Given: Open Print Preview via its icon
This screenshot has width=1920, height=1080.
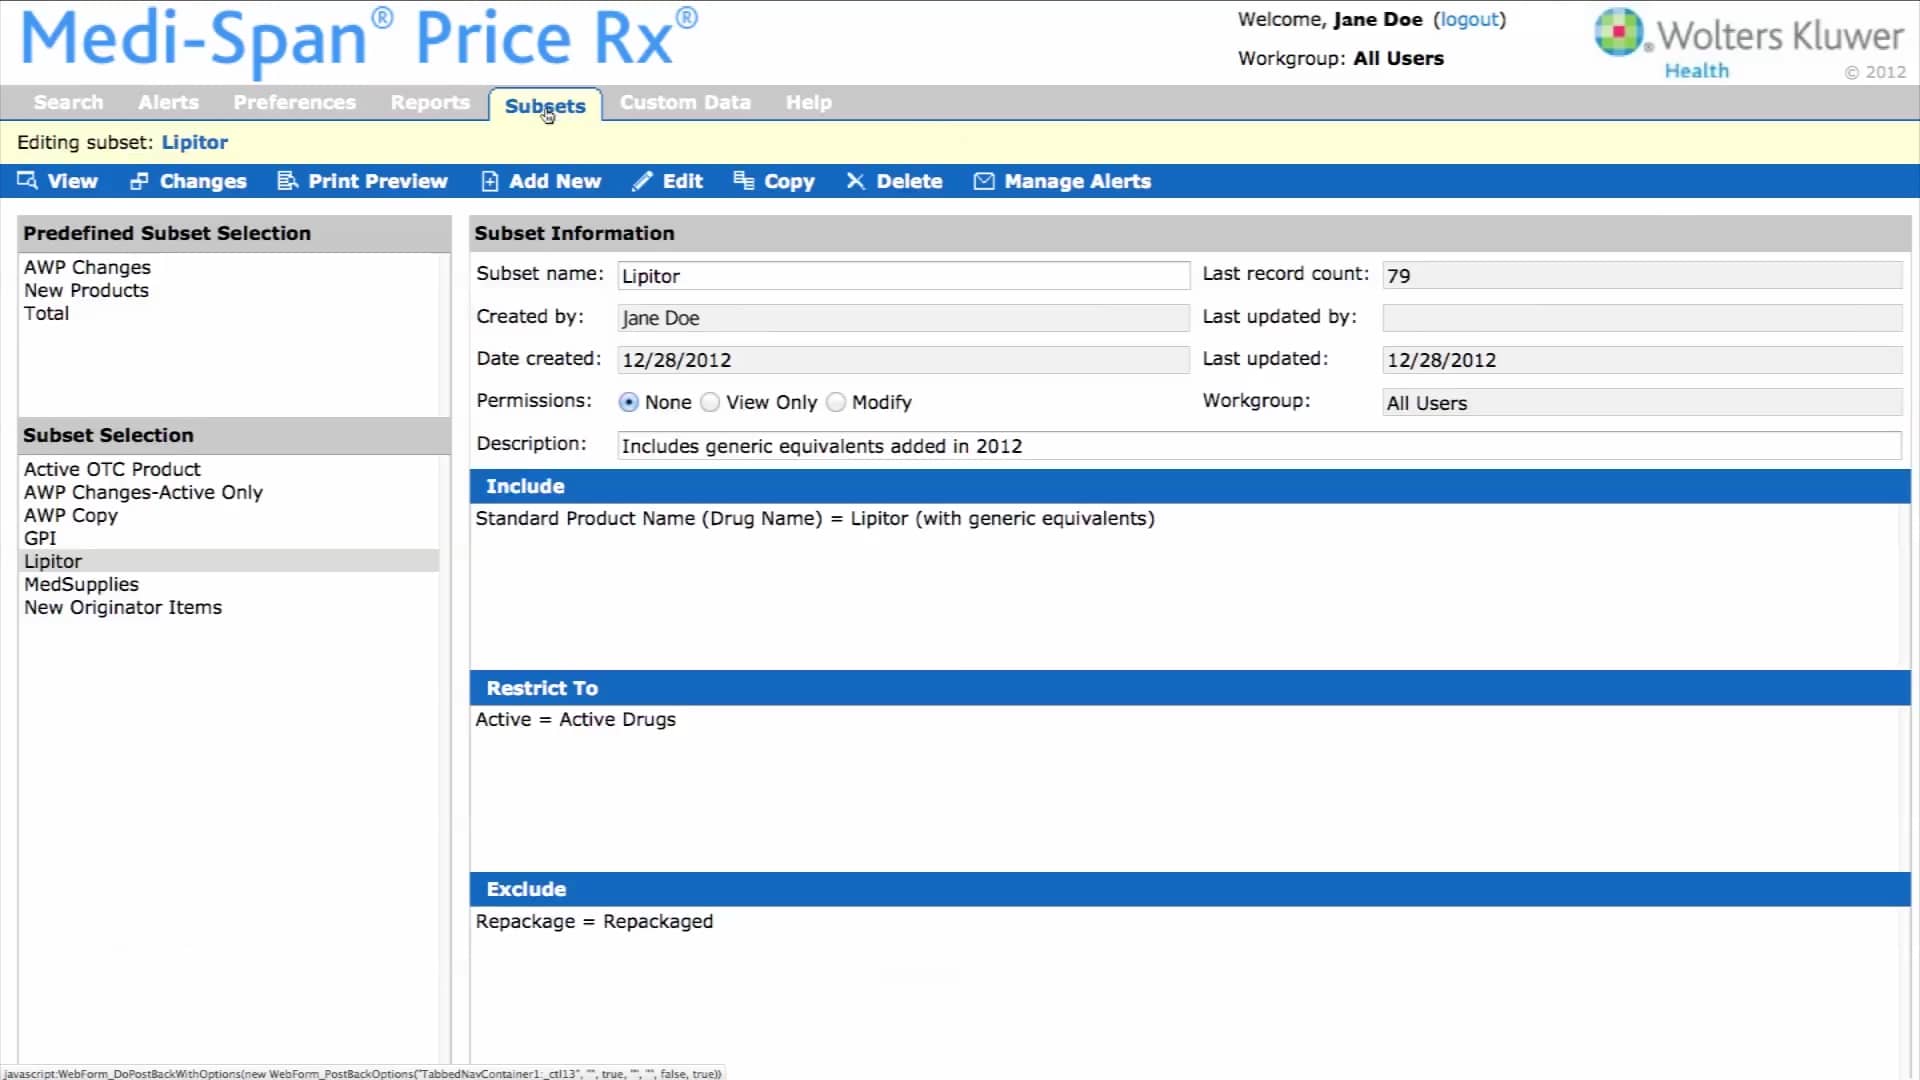Looking at the screenshot, I should [x=287, y=181].
